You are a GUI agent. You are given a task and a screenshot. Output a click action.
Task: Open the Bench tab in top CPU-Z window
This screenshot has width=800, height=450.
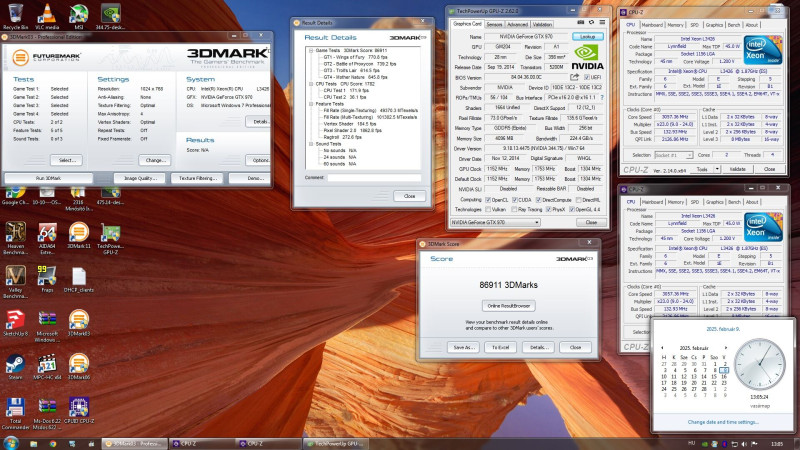click(x=734, y=24)
